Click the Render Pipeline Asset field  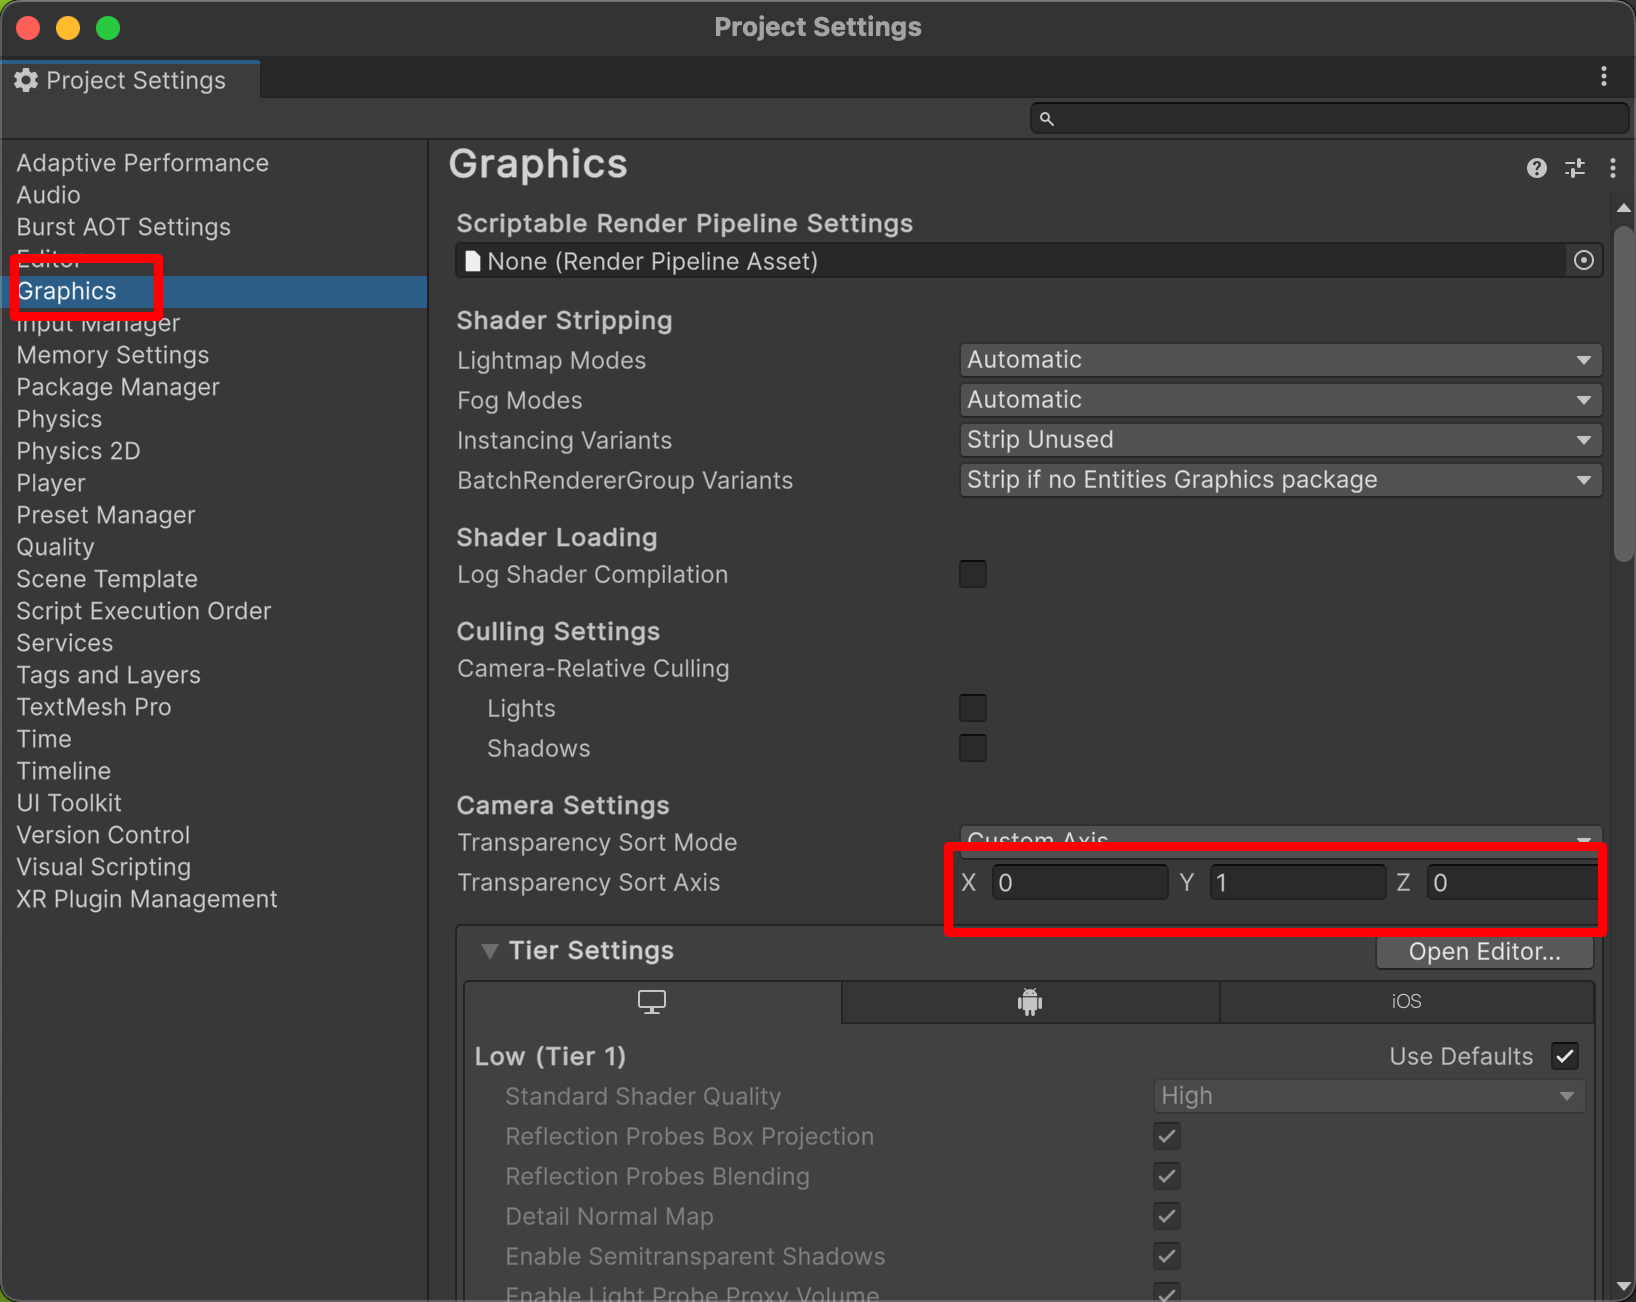[x=1030, y=261]
